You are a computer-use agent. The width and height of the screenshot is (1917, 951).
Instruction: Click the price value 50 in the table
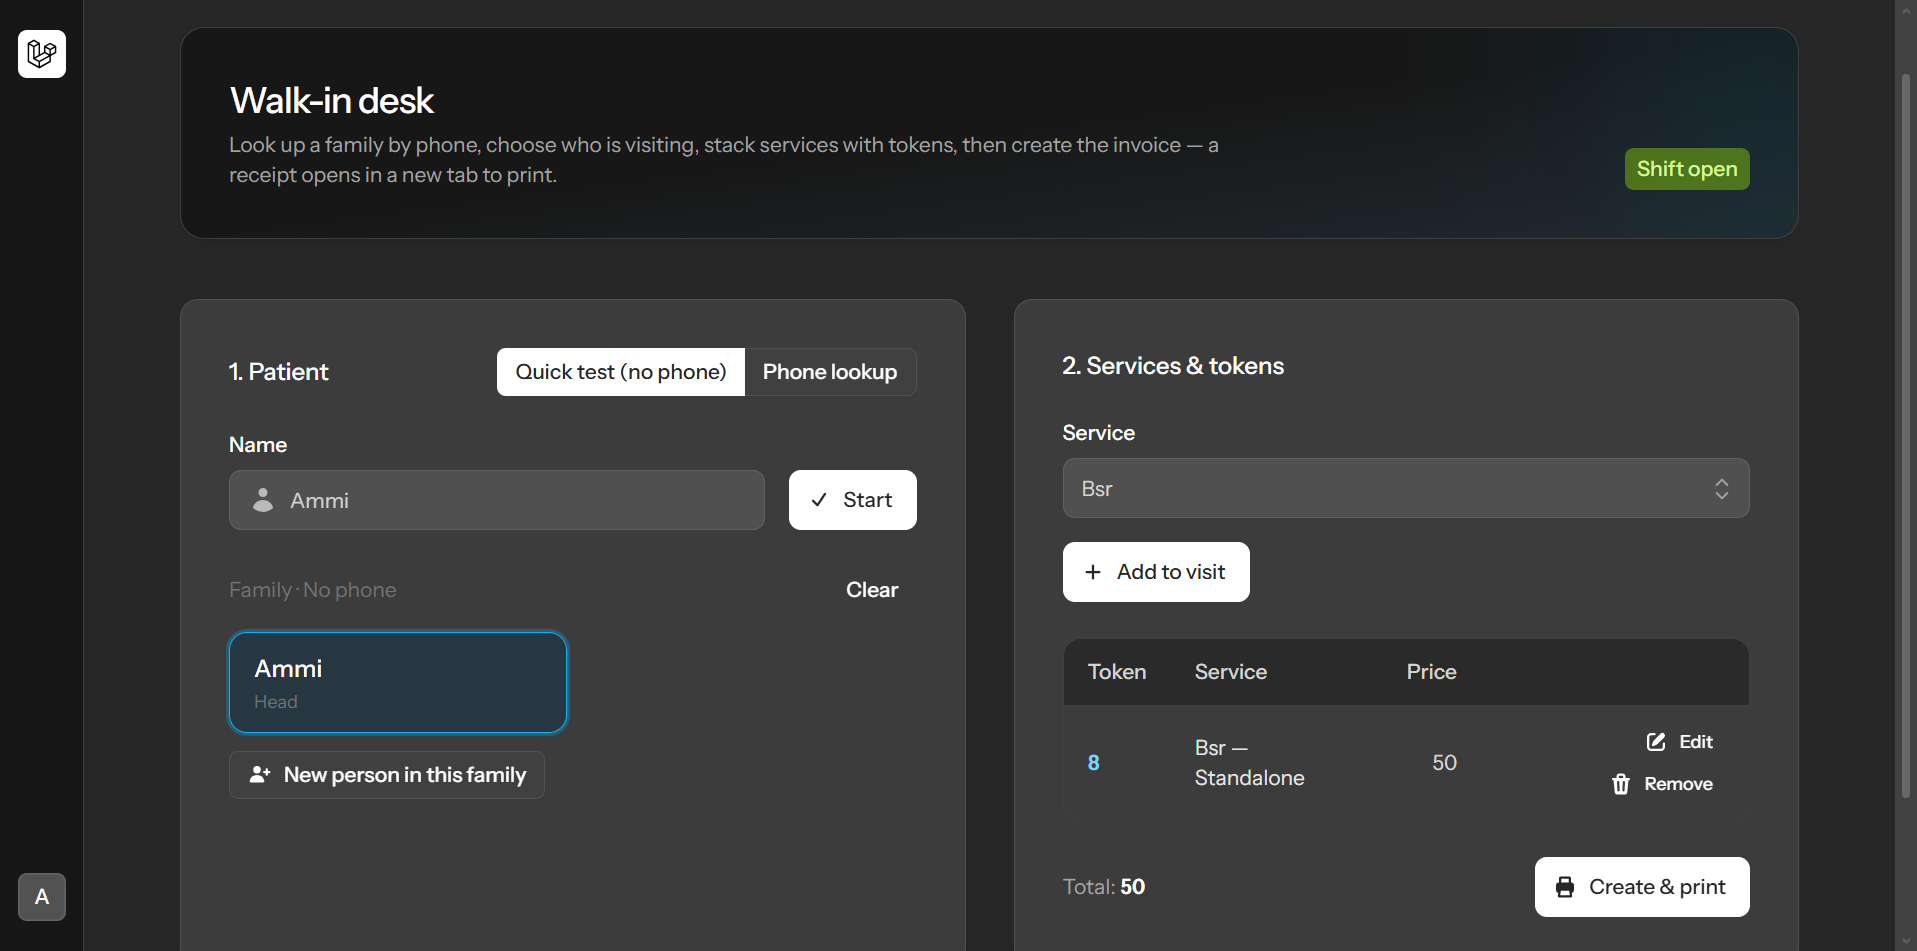point(1444,763)
